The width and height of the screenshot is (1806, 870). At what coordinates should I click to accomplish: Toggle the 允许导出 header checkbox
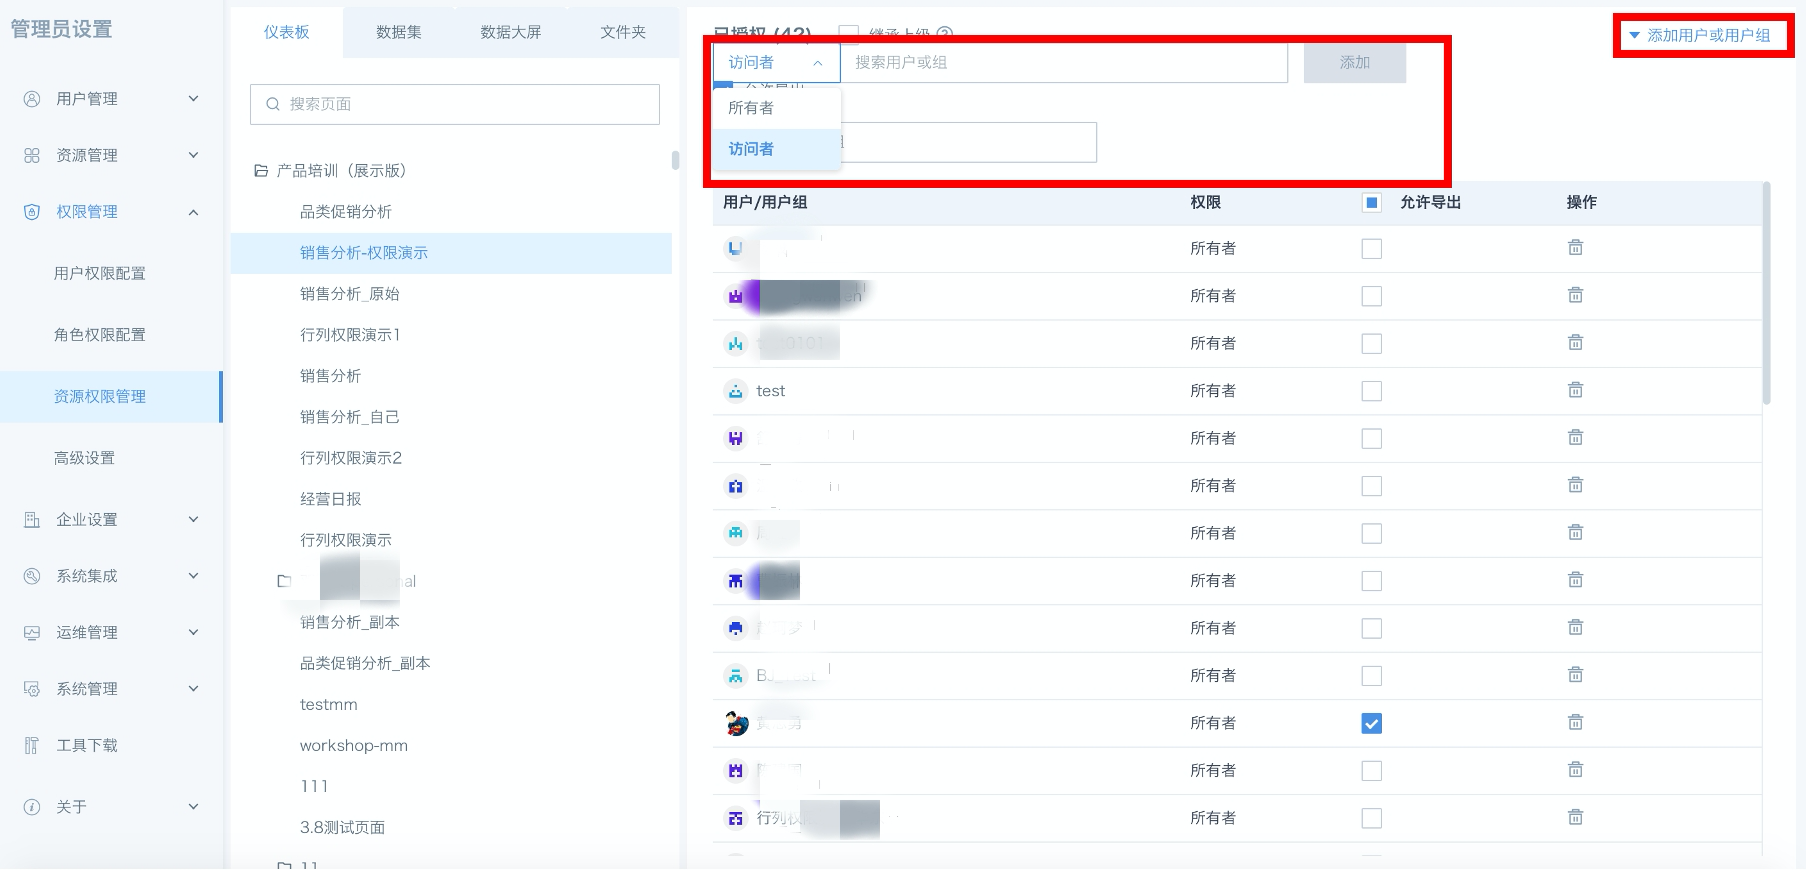point(1371,203)
